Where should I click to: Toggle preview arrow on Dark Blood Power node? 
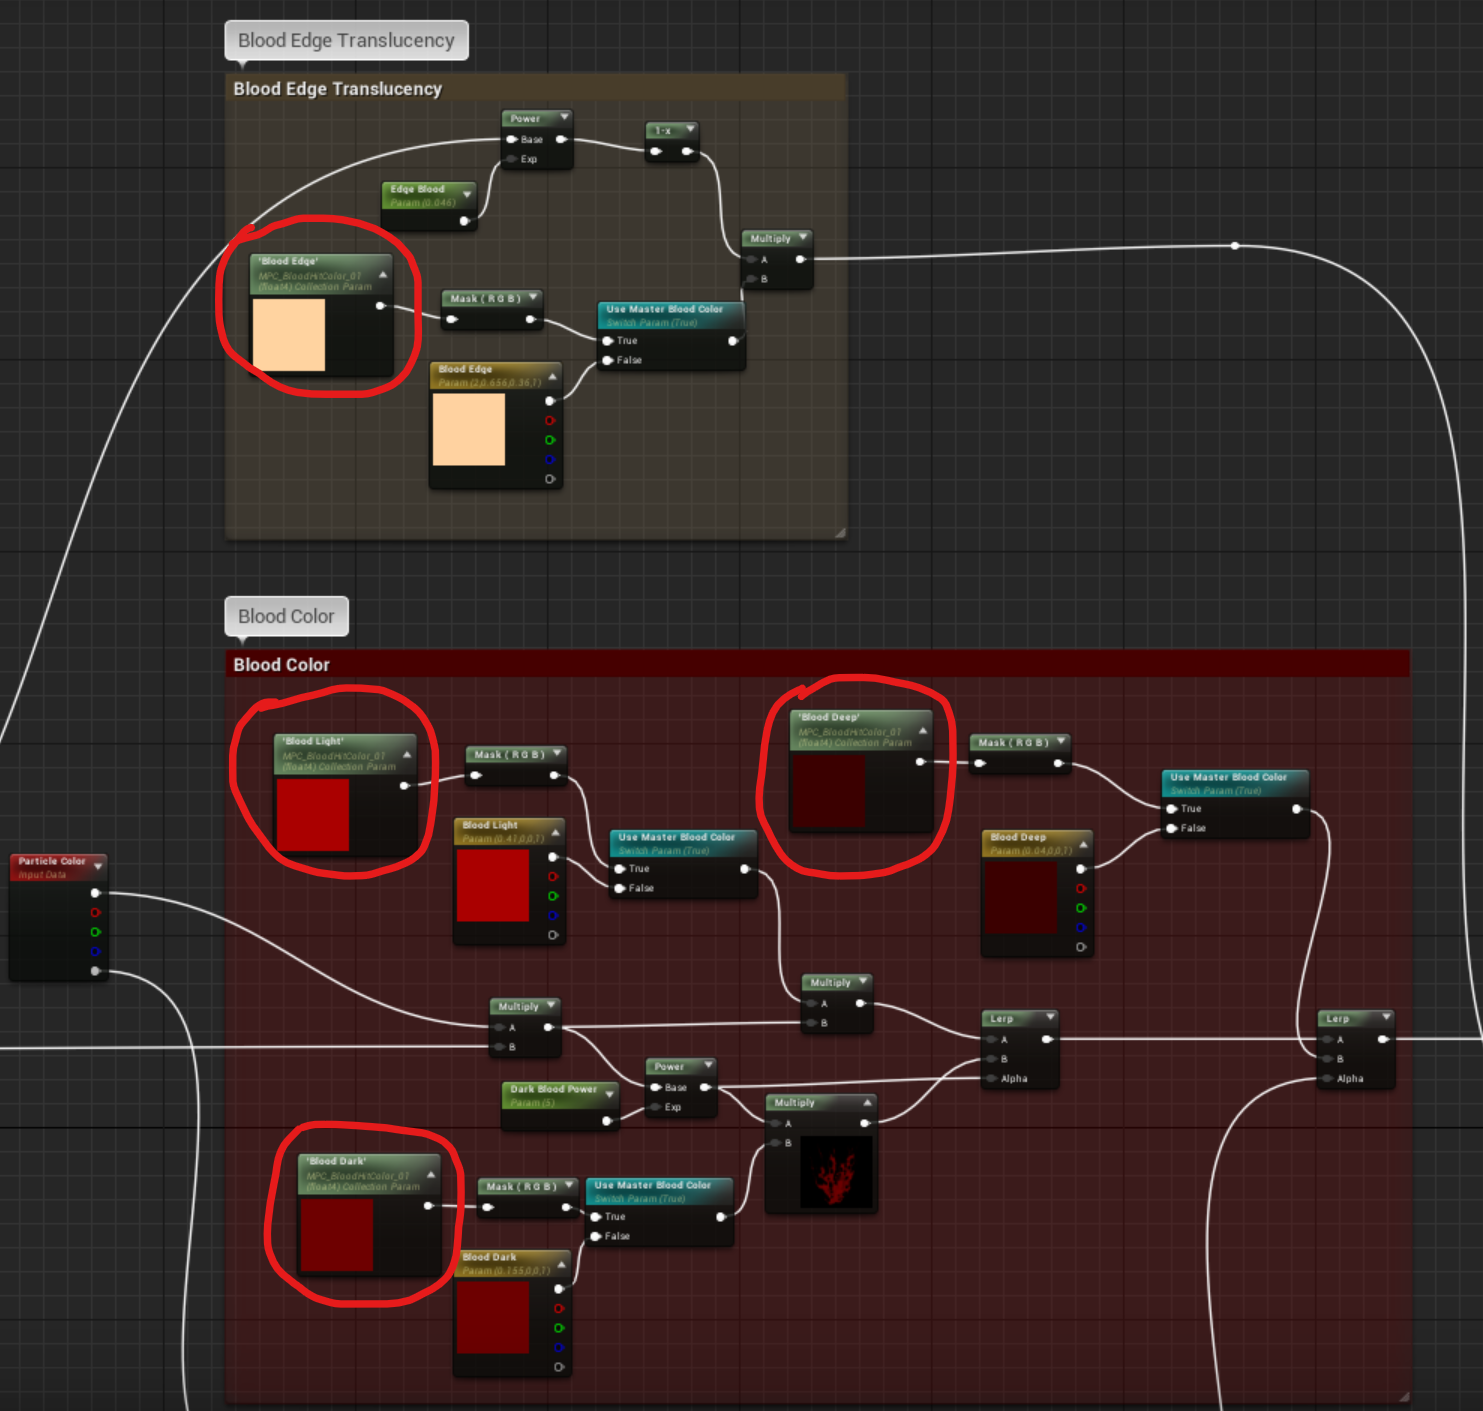click(x=609, y=1094)
